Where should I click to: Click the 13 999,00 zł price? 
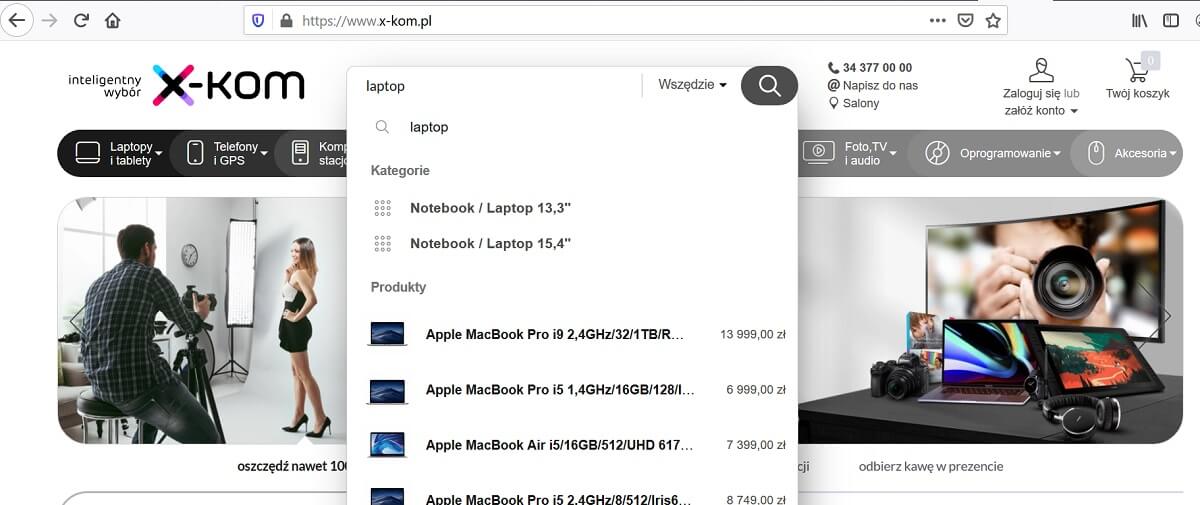(752, 334)
